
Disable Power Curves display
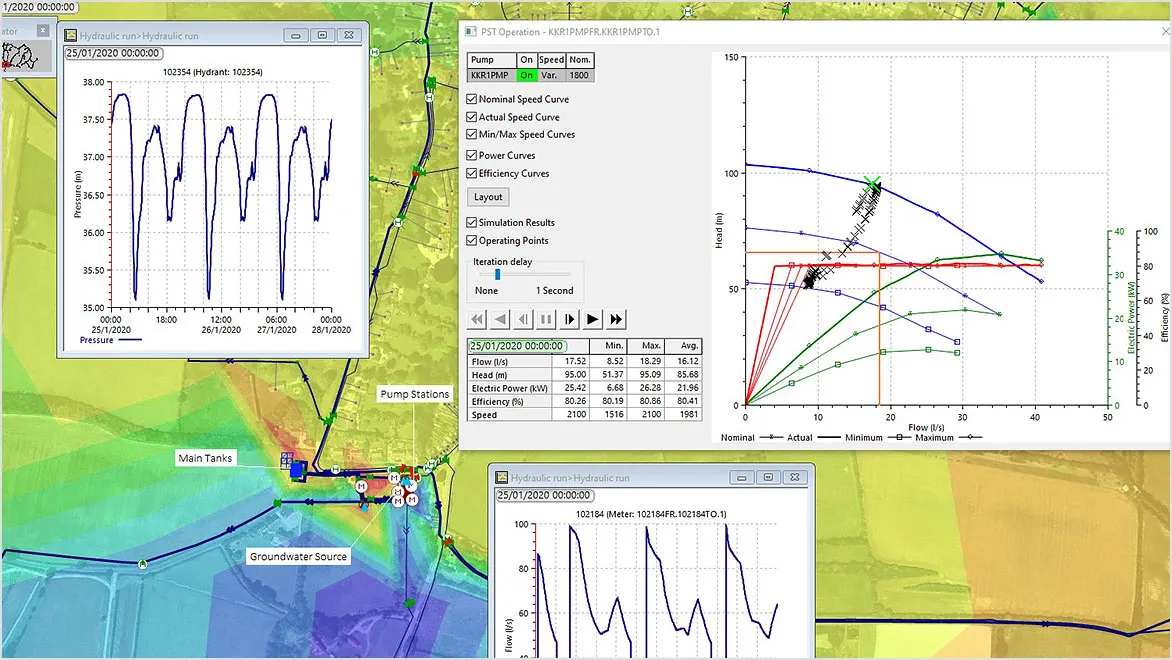(472, 155)
